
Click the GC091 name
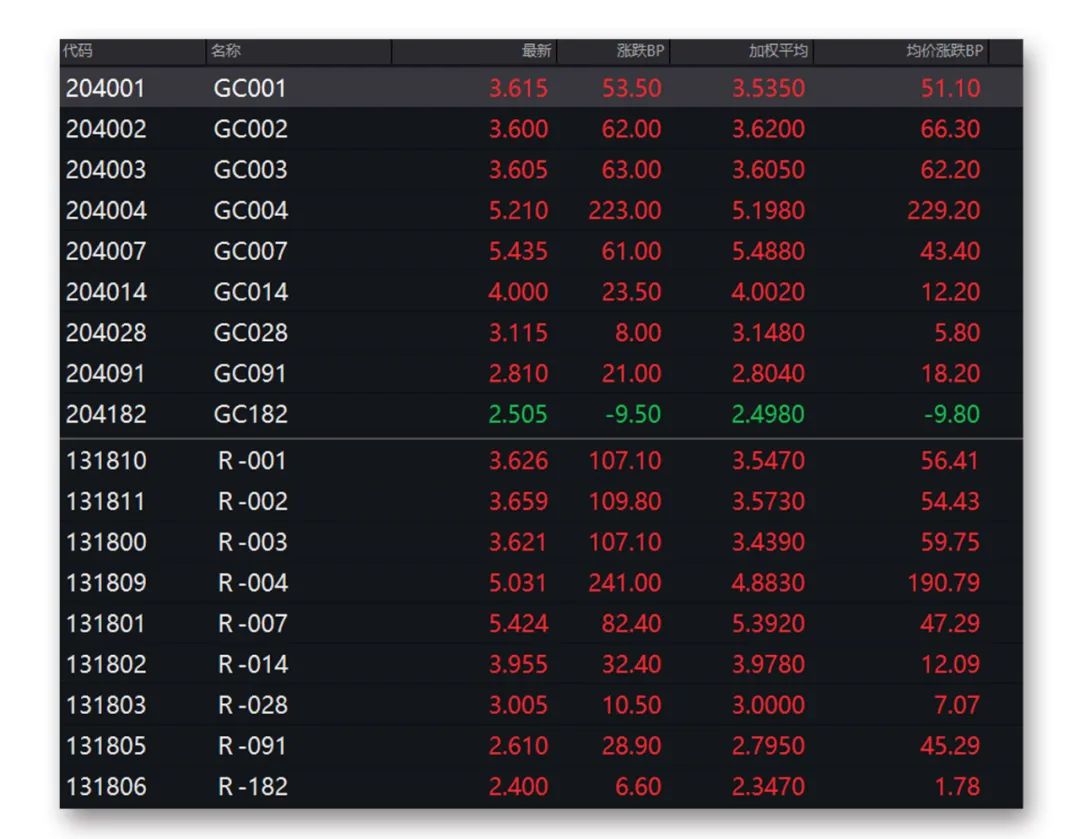click(x=250, y=373)
